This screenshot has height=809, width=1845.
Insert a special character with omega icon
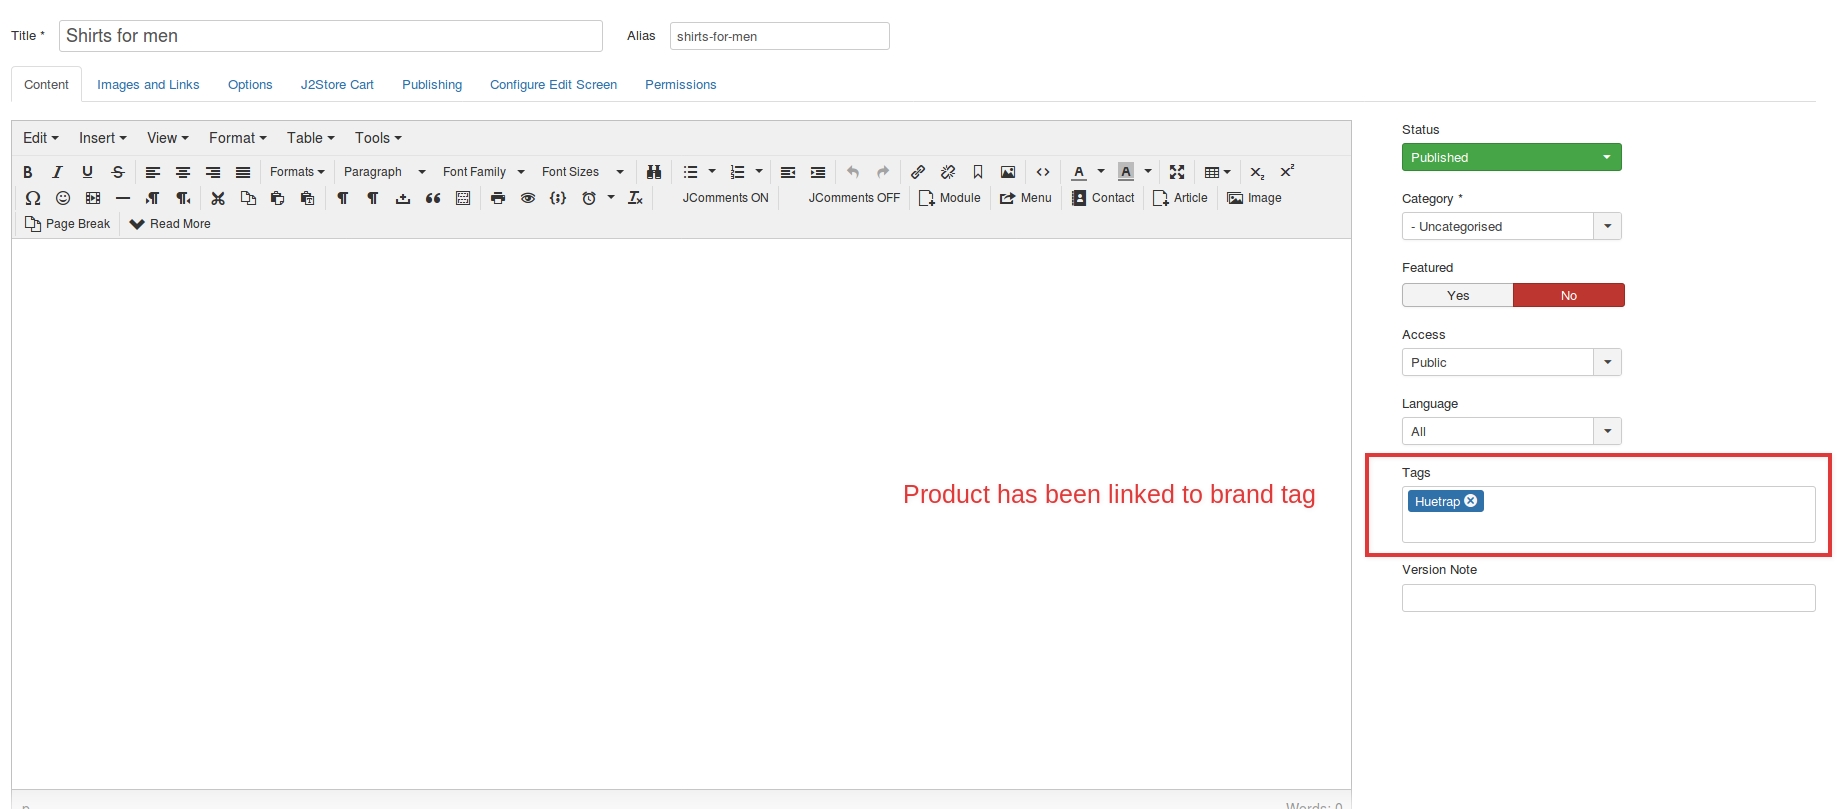[33, 198]
